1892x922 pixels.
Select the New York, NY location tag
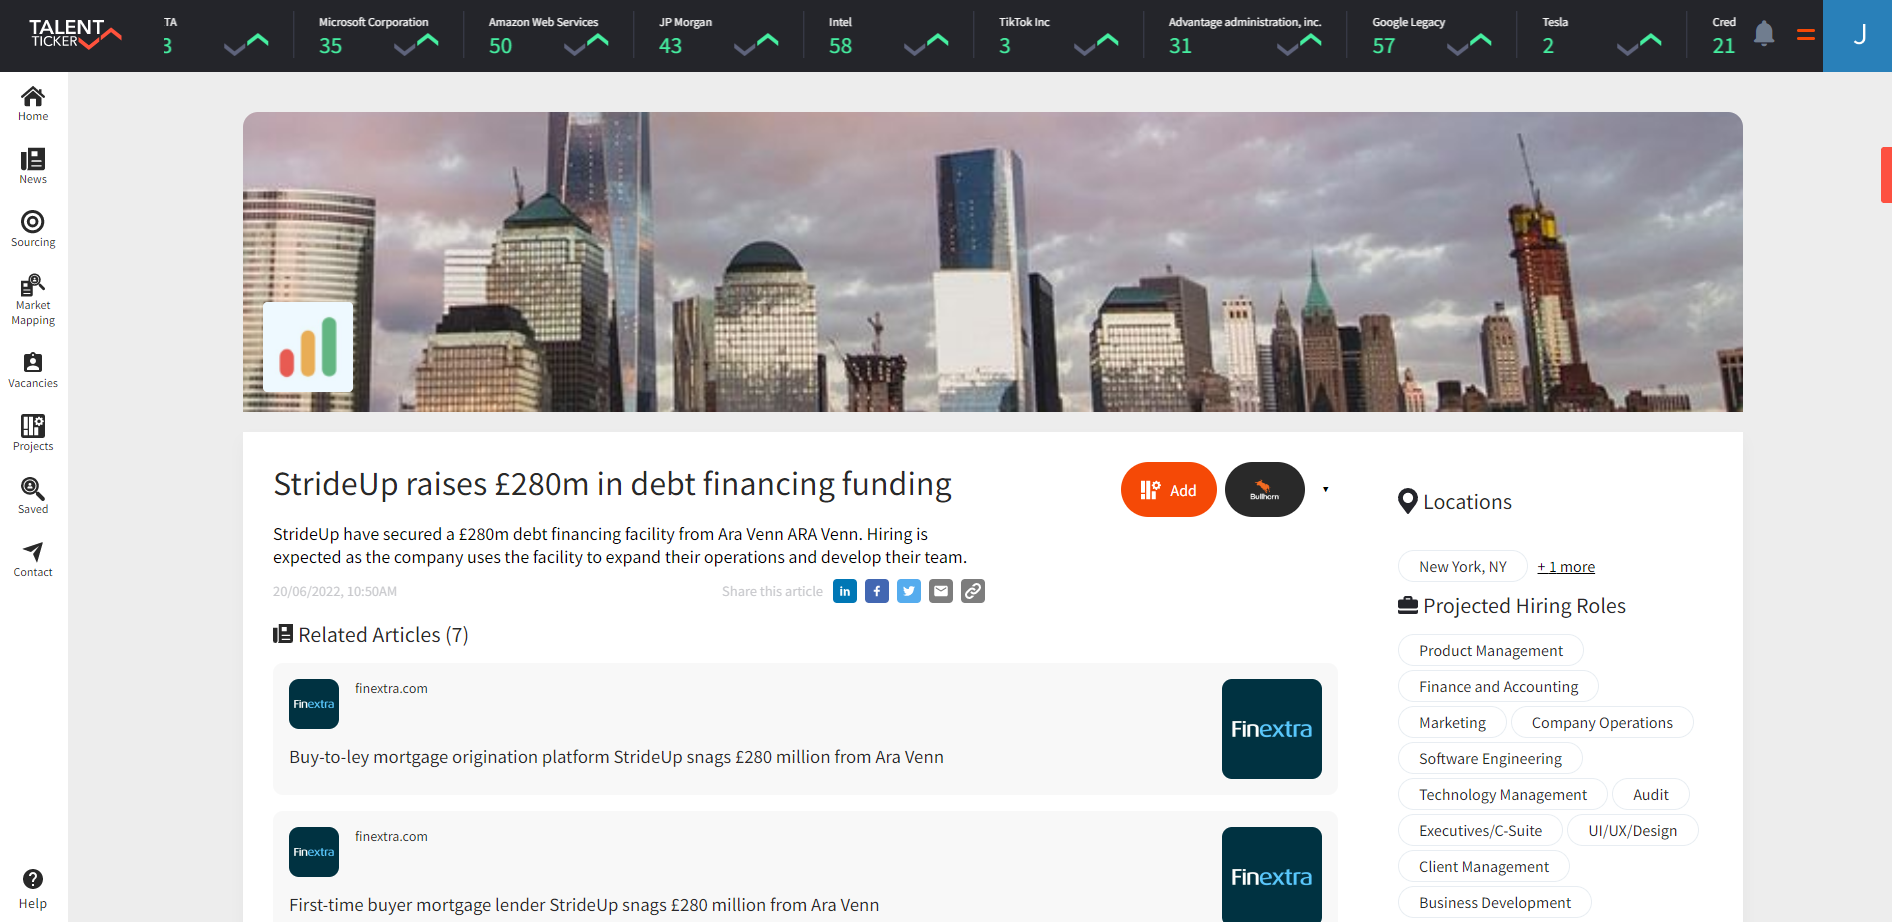point(1463,566)
